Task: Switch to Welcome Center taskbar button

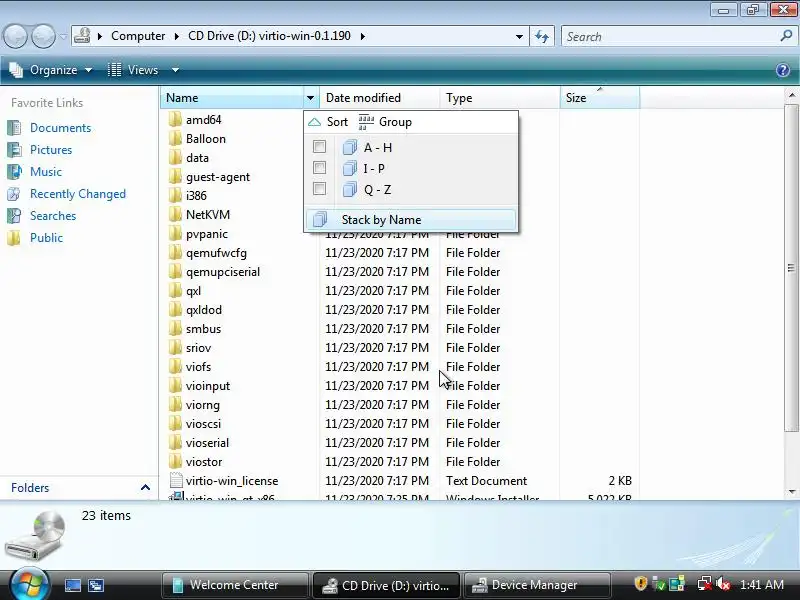Action: tap(235, 585)
